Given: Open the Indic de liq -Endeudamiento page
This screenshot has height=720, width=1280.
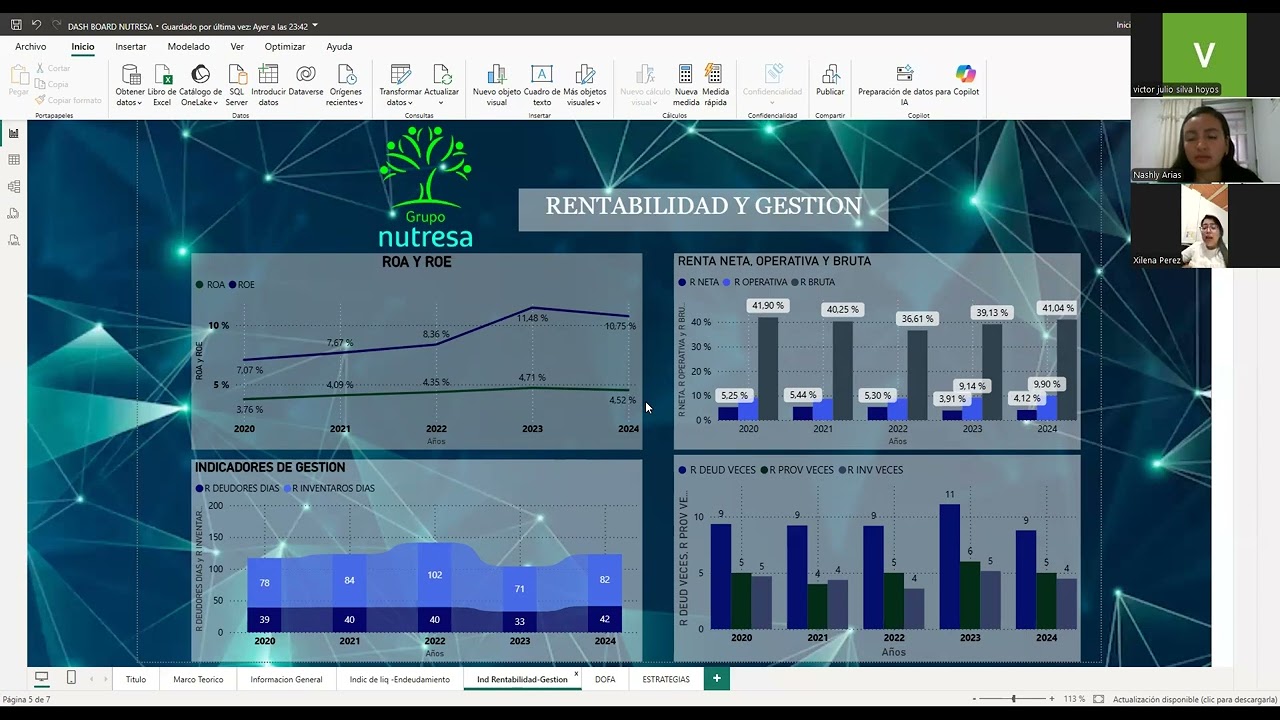Looking at the screenshot, I should click(x=400, y=679).
